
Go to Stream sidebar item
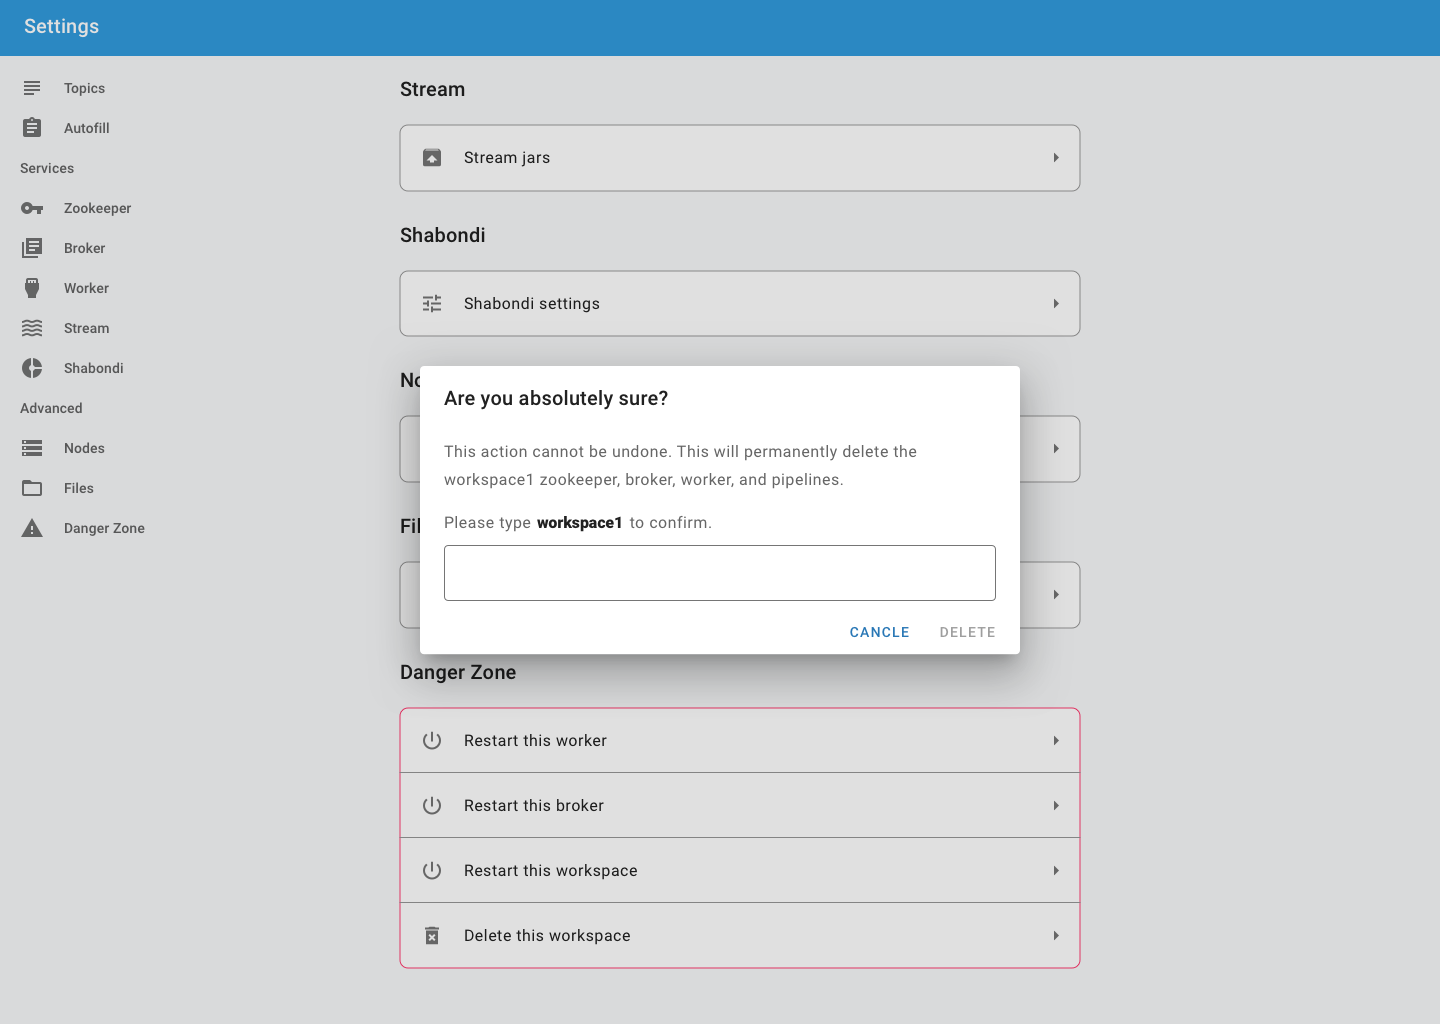coord(86,328)
